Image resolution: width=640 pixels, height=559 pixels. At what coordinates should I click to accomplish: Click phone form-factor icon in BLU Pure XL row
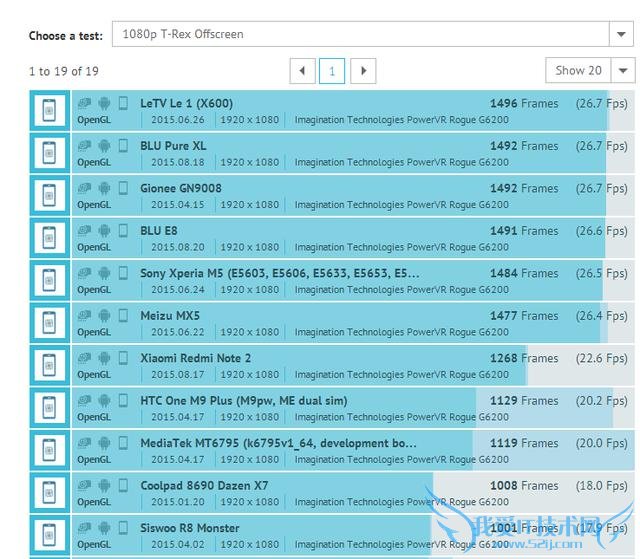123,146
